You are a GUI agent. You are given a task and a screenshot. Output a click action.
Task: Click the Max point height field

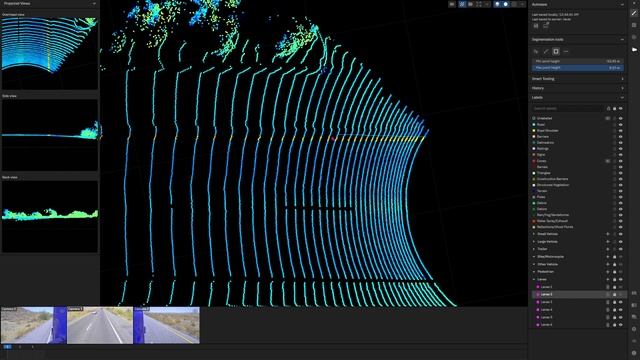(578, 68)
